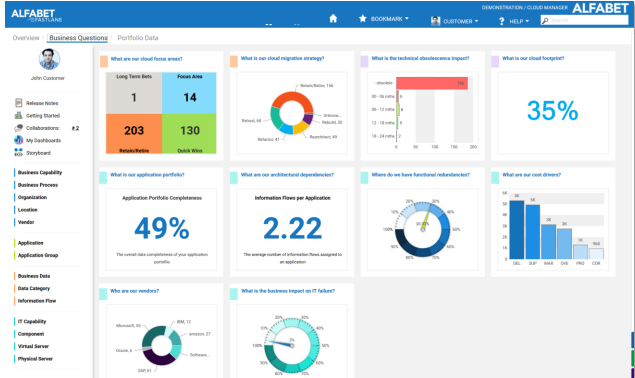
Task: Open 'Where do we have functional redundancies?' title
Action: (420, 175)
